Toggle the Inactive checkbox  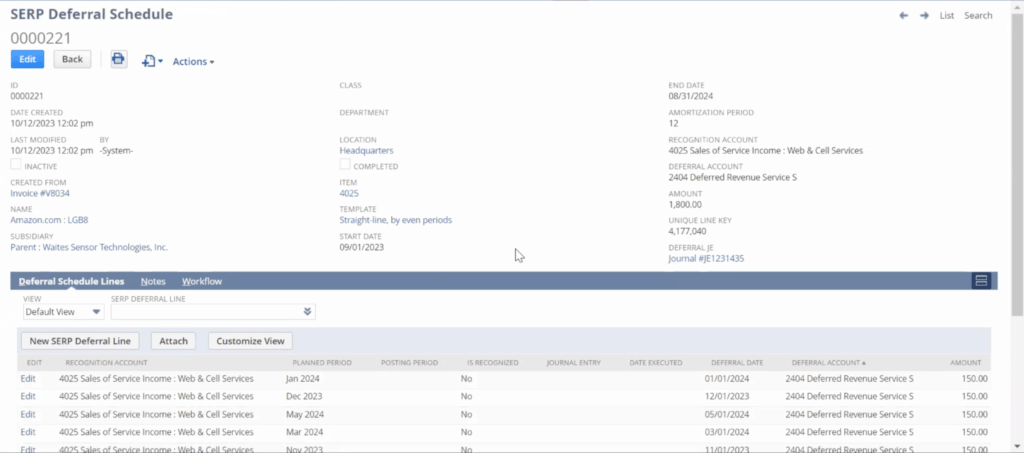click(16, 165)
